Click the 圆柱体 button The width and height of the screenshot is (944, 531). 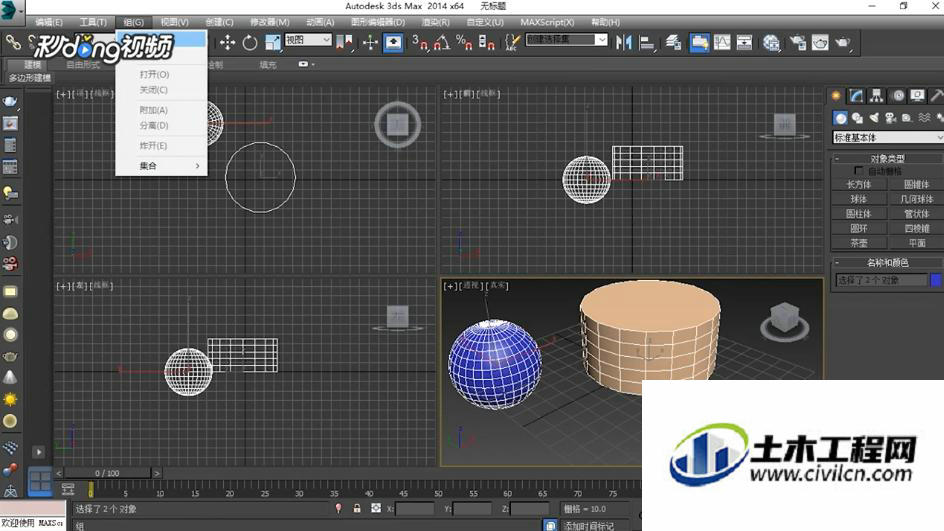point(859,214)
